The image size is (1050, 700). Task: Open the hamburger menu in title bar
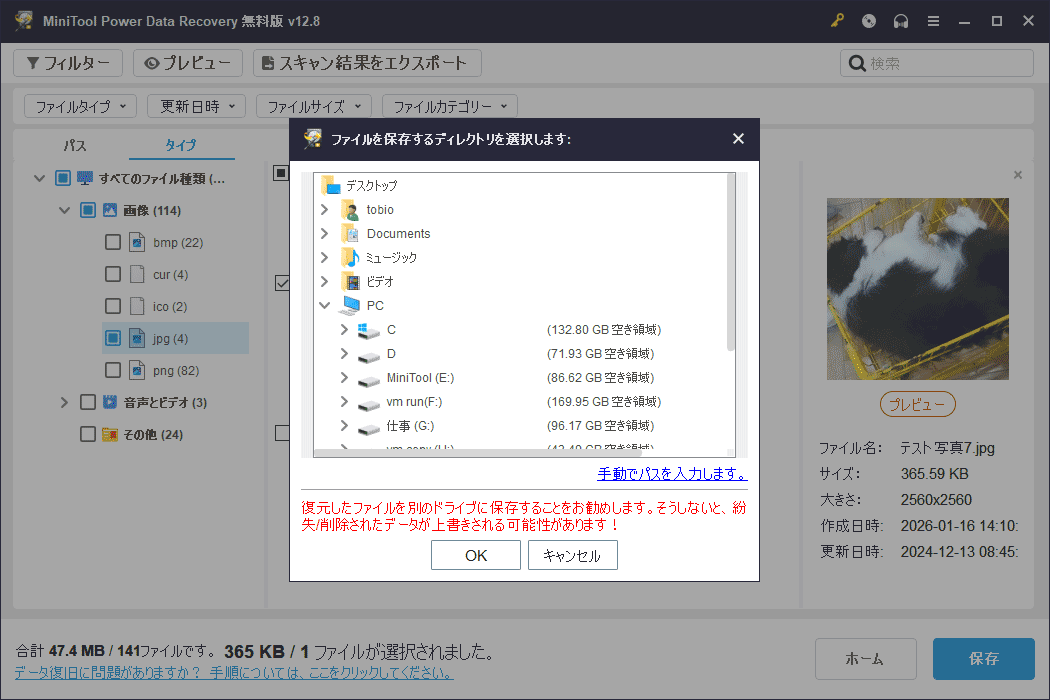click(933, 20)
